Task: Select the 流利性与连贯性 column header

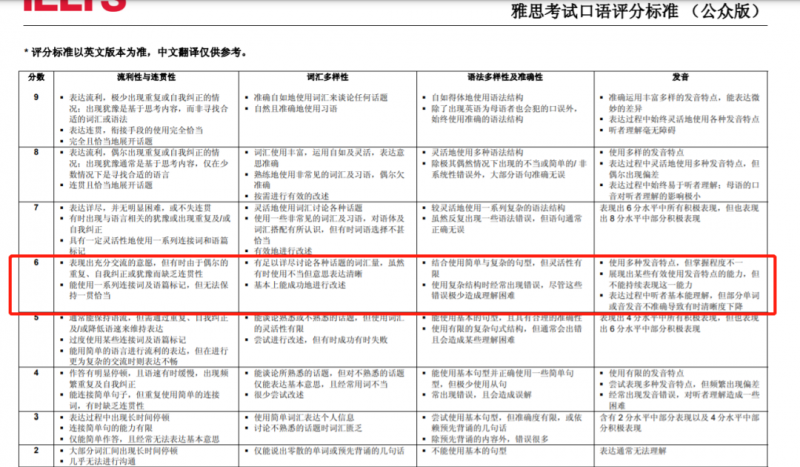Action: [146, 77]
